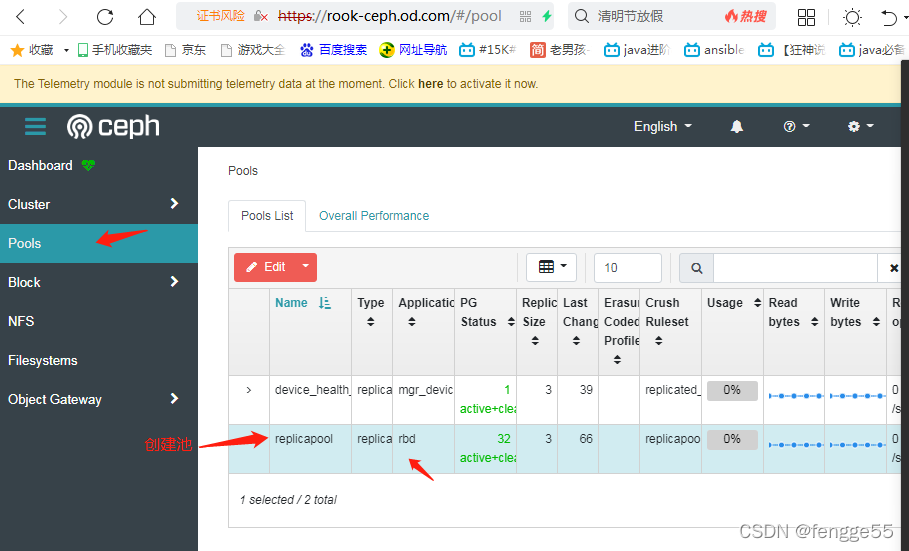Open the browser apps grid icon

806,17
